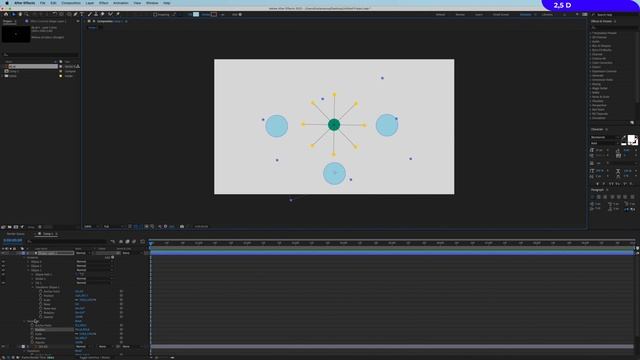The width and height of the screenshot is (640, 360).
Task: Toggle stopwatch for shape Skew Axis
Action: tap(41, 309)
